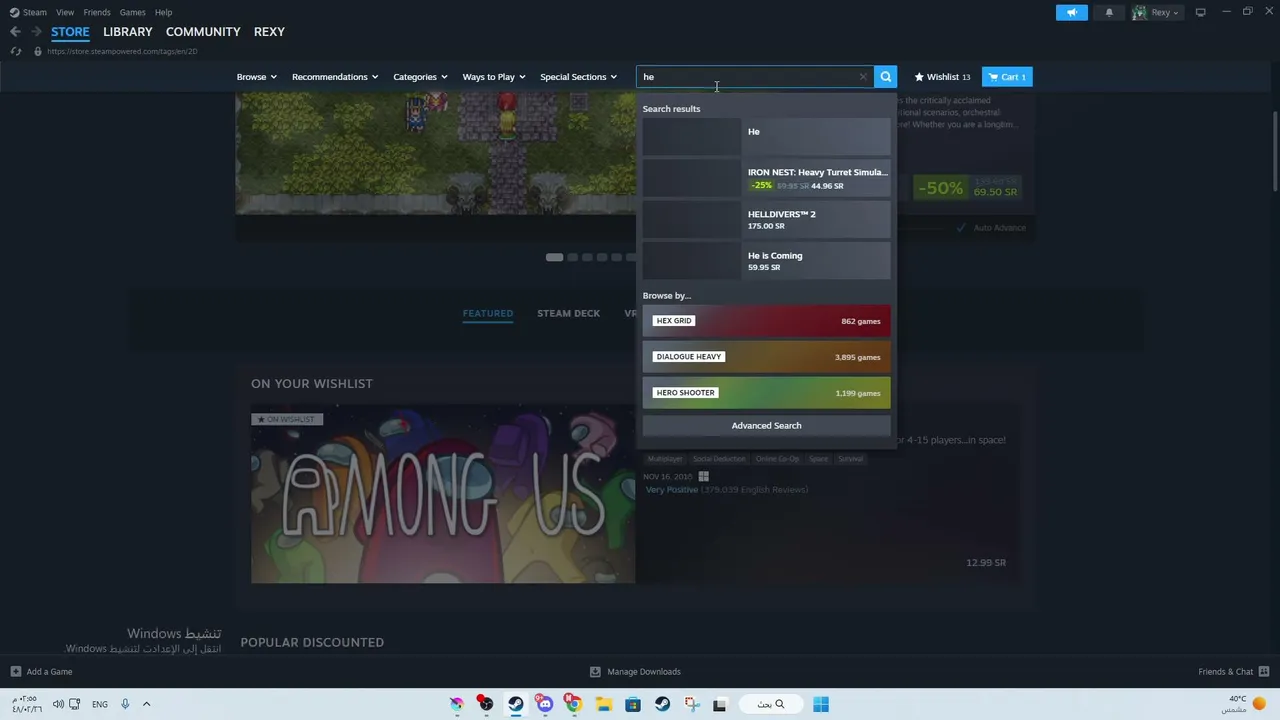The image size is (1280, 720).
Task: Submit search with the magnifier button
Action: (885, 77)
